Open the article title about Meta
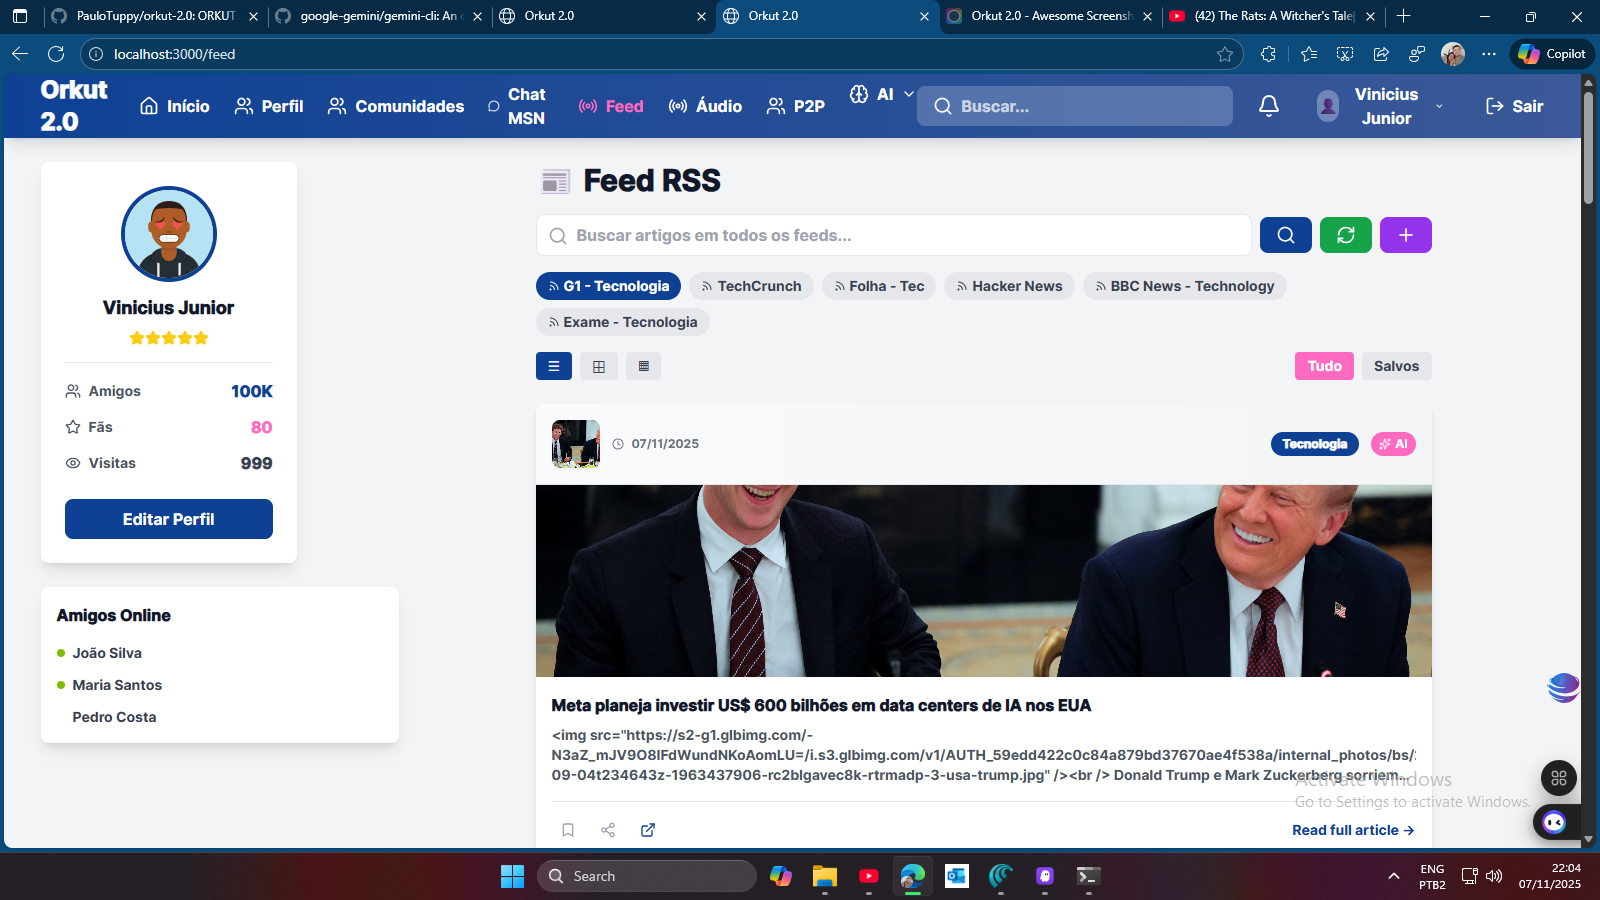The height and width of the screenshot is (900, 1600). 821,706
